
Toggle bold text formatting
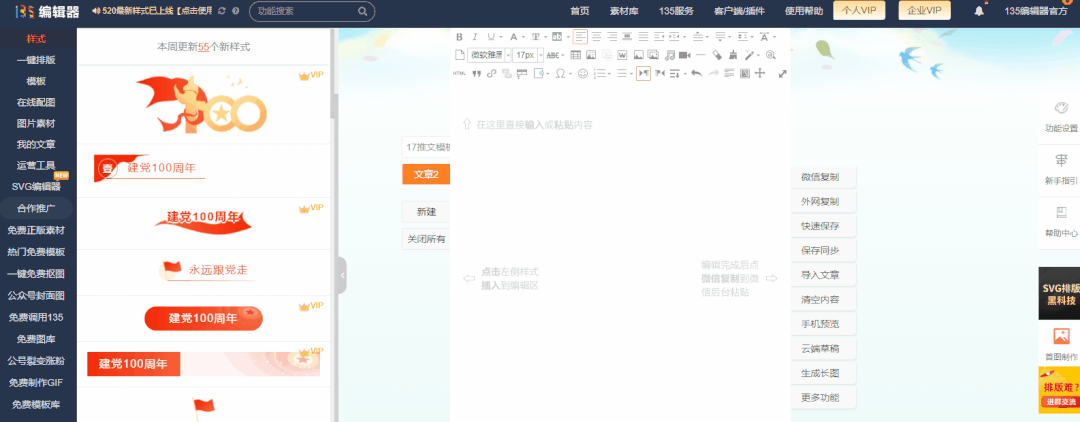tap(460, 37)
